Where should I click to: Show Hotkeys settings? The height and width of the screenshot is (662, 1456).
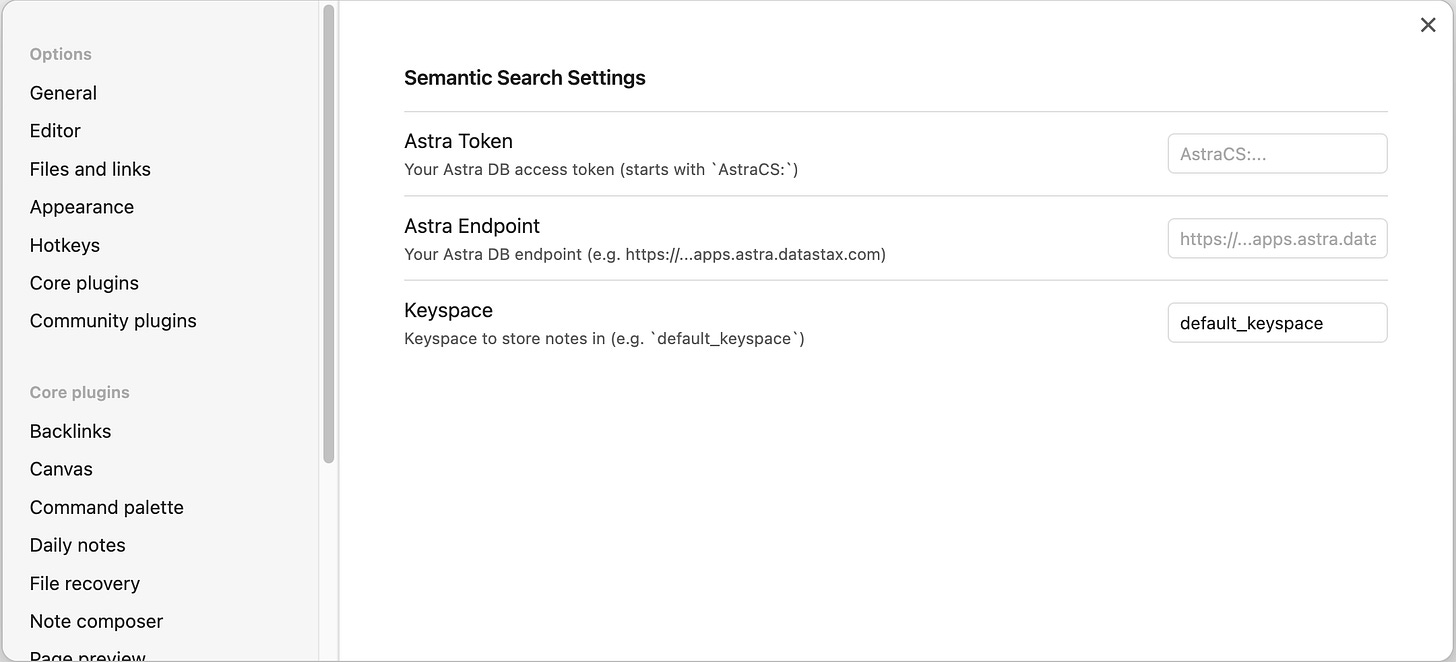(x=65, y=245)
